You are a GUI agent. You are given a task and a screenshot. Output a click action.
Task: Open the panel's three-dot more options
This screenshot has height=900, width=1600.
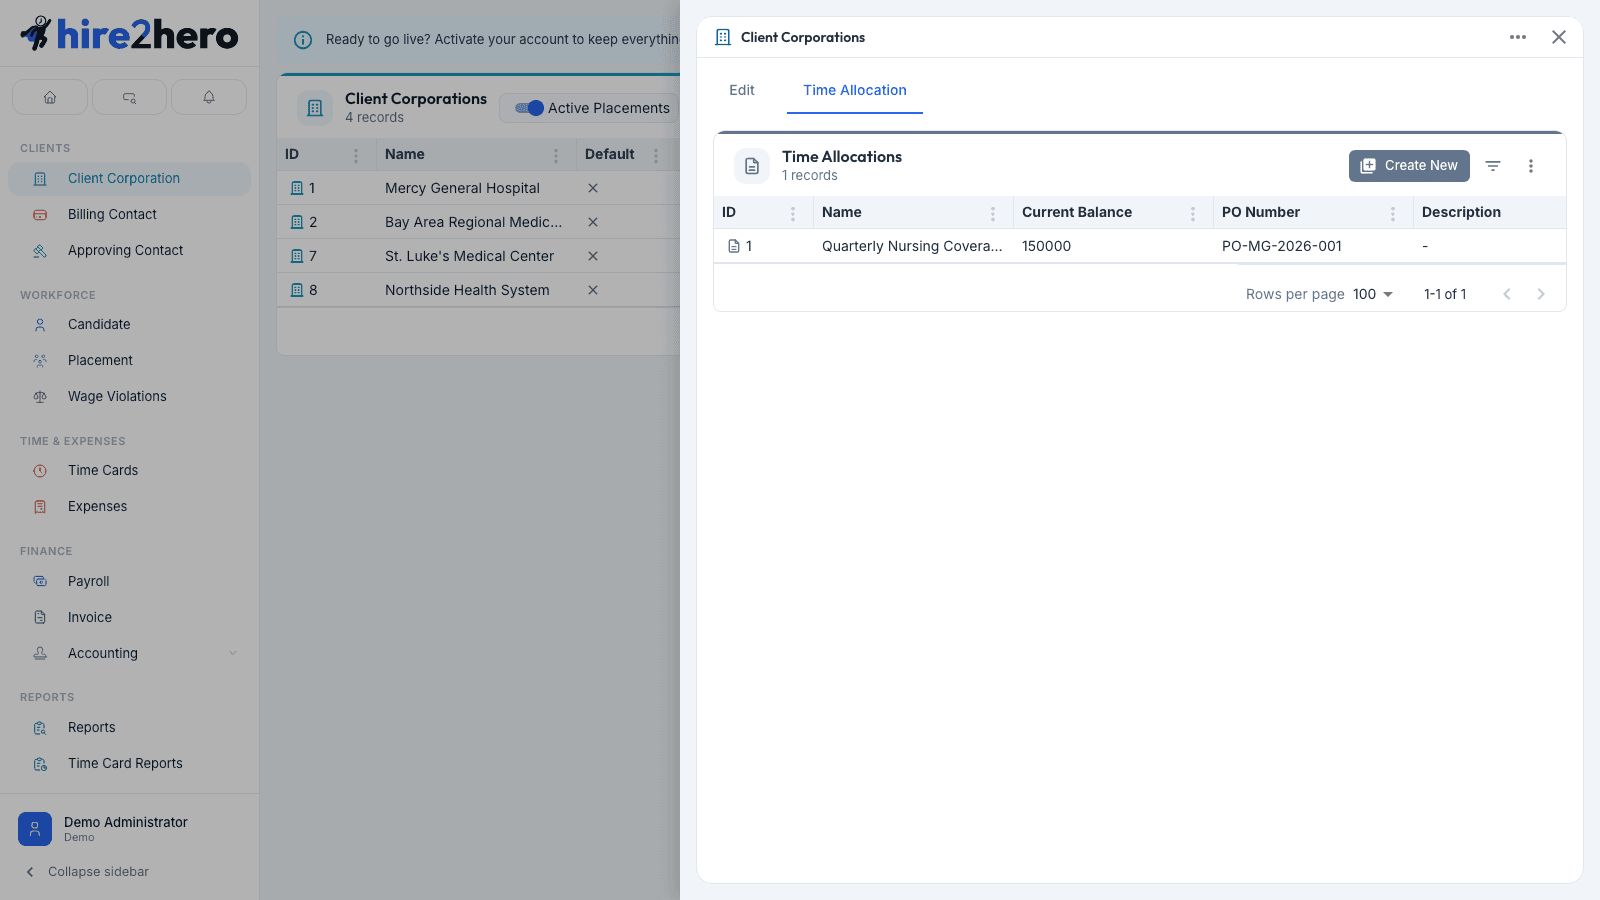coord(1518,37)
